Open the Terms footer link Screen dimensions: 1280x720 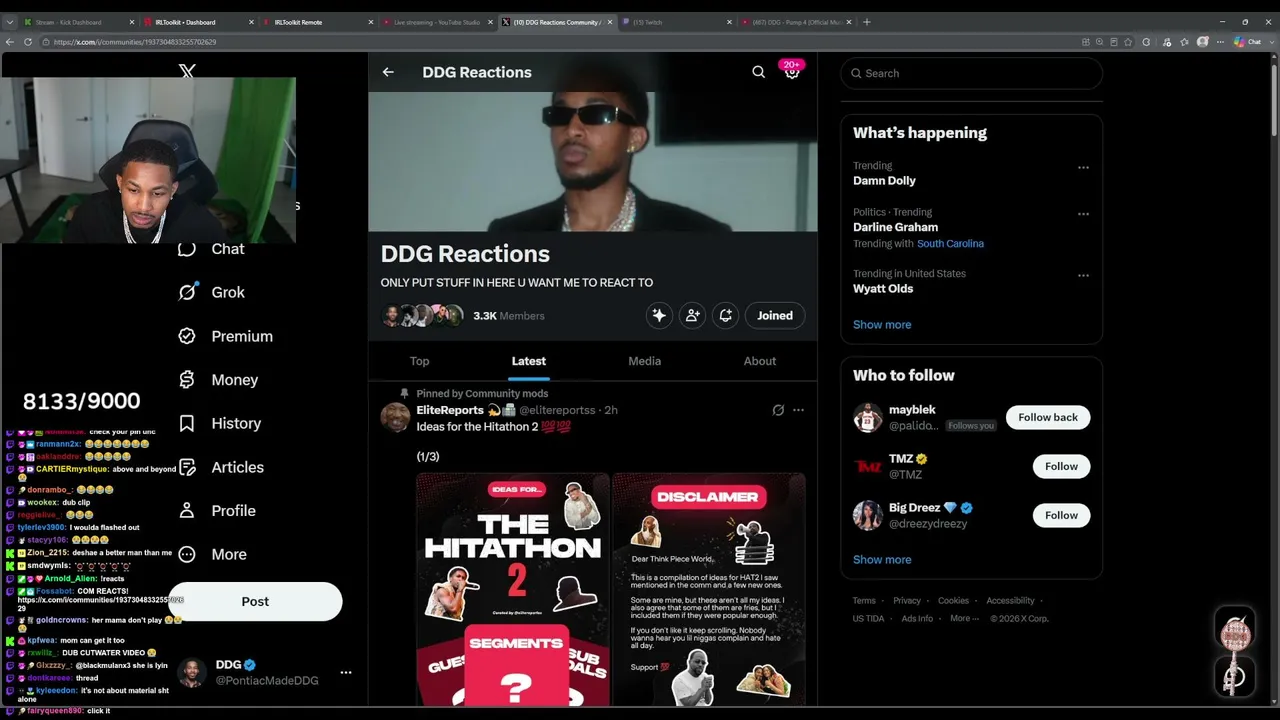(x=864, y=601)
